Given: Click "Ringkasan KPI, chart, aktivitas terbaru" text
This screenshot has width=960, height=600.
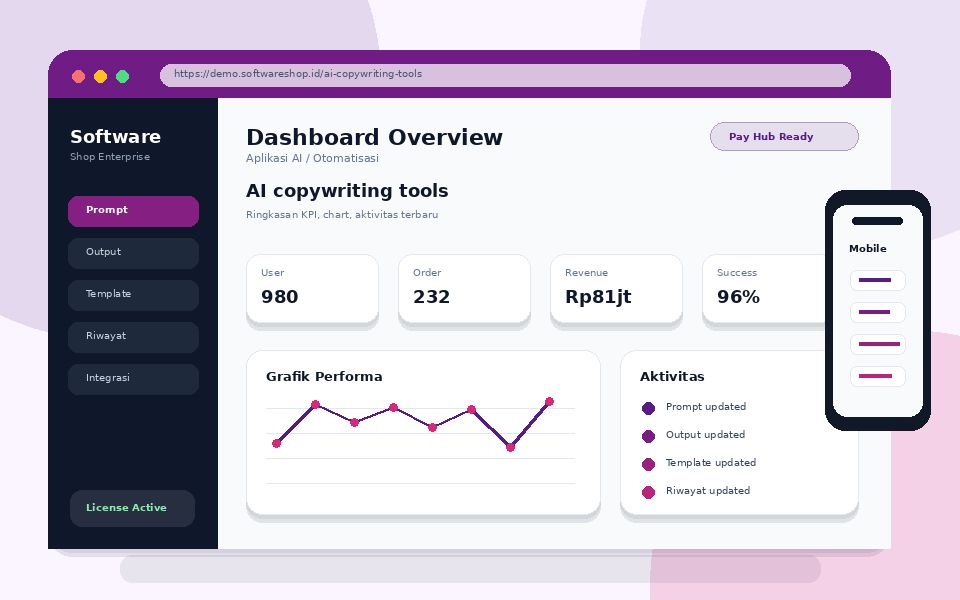Looking at the screenshot, I should 342,215.
